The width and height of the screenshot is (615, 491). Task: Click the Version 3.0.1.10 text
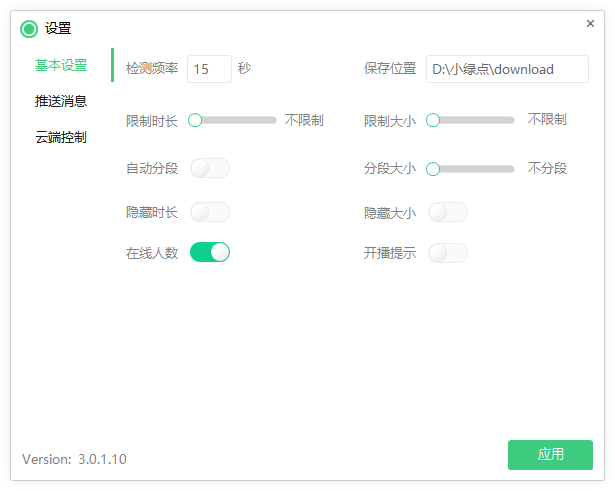pyautogui.click(x=74, y=459)
